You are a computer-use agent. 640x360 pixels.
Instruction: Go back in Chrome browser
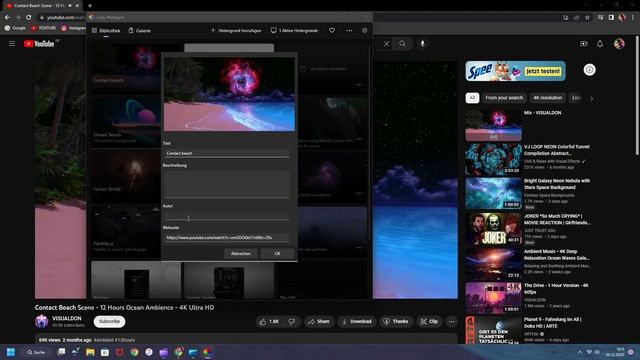click(x=7, y=18)
